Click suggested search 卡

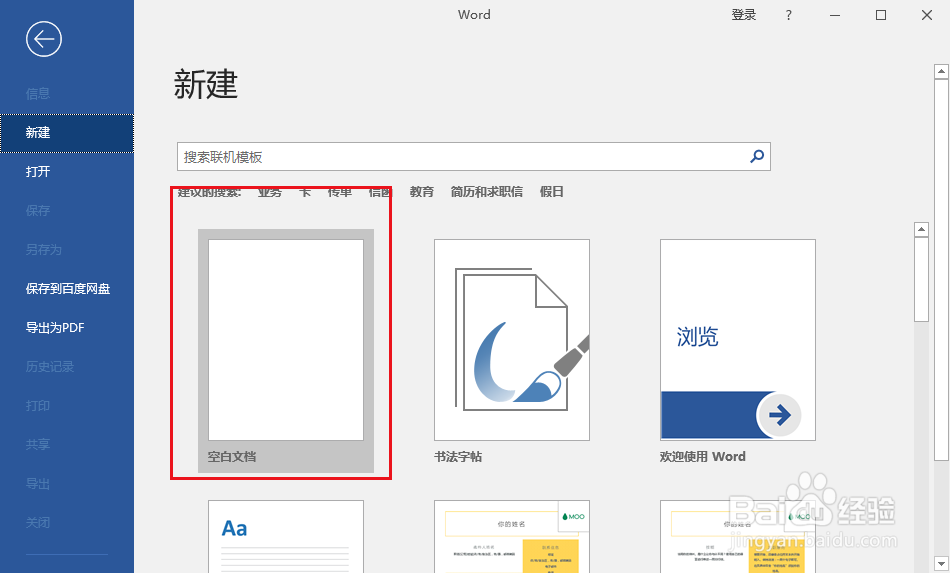coord(305,192)
